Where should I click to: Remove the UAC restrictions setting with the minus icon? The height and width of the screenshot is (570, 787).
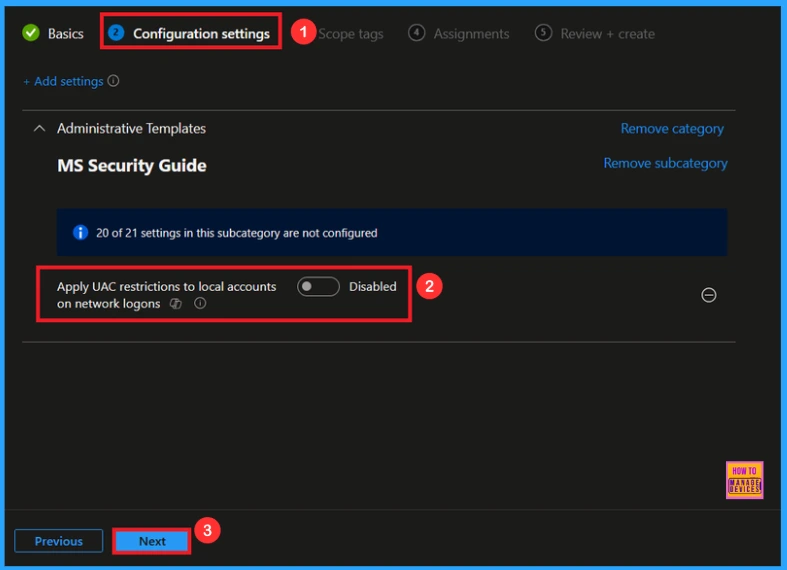click(708, 295)
